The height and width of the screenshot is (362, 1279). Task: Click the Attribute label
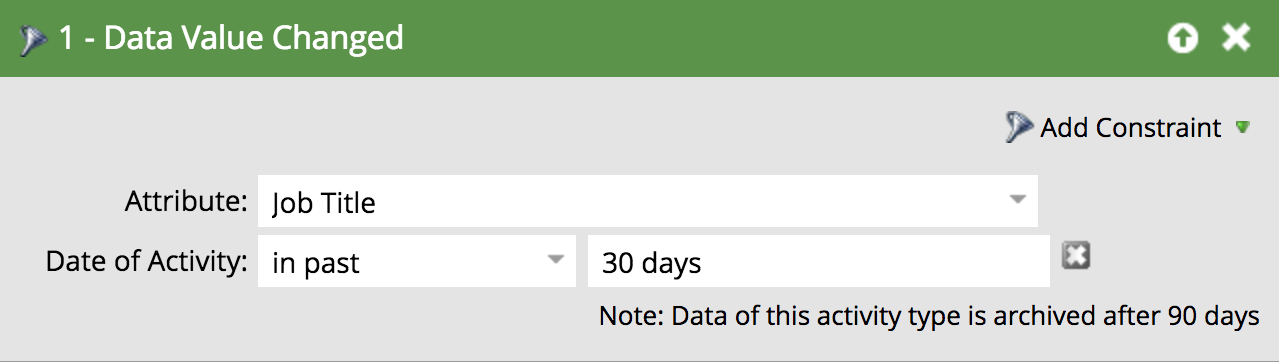tap(186, 201)
